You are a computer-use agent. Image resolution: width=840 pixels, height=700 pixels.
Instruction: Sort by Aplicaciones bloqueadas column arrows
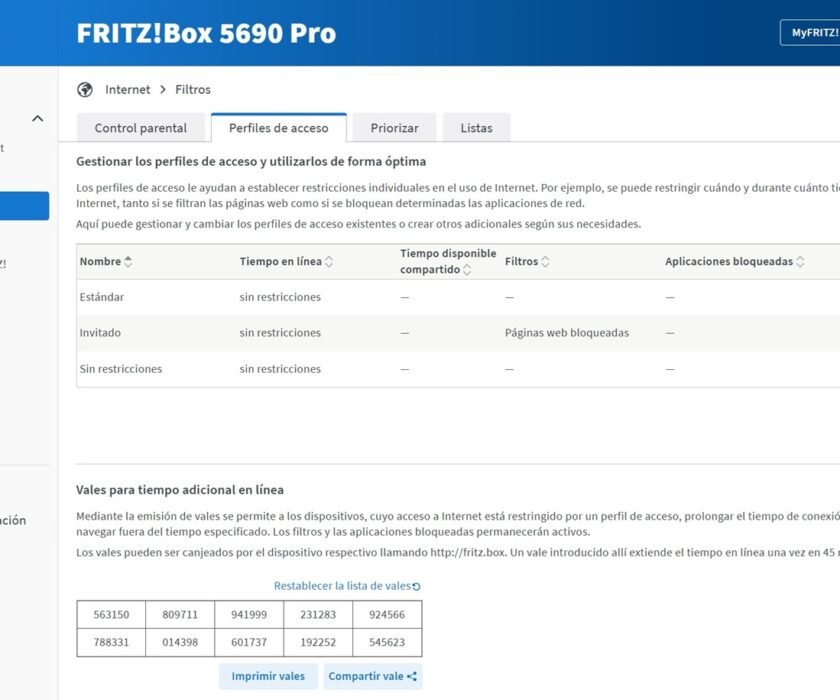point(801,262)
